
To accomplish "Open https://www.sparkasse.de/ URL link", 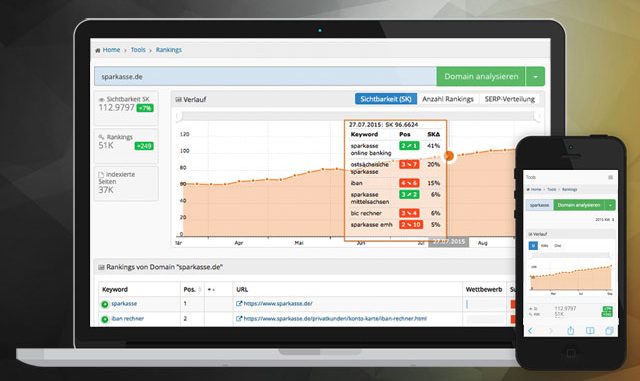I will pos(278,303).
